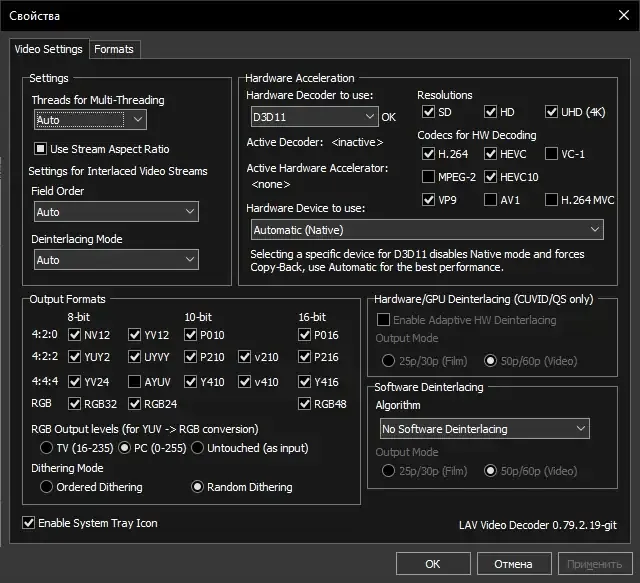Close the properties dialog window
Viewport: 640px width, 583px height.
pyautogui.click(x=617, y=15)
